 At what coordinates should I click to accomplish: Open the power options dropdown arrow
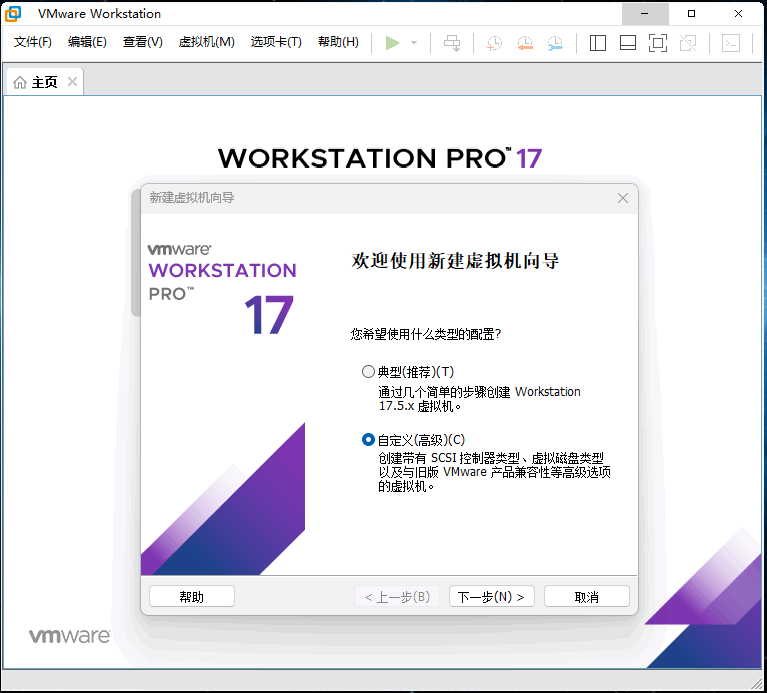pos(414,43)
